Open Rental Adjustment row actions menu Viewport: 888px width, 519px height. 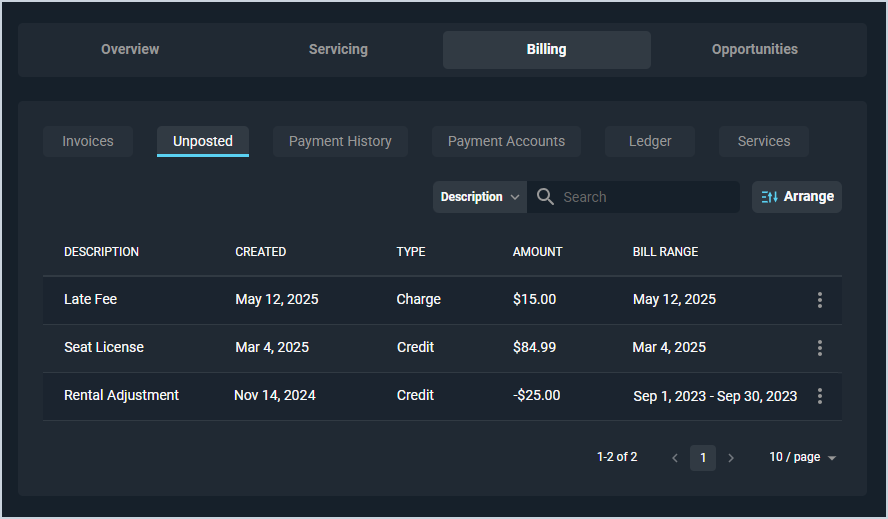pyautogui.click(x=820, y=396)
